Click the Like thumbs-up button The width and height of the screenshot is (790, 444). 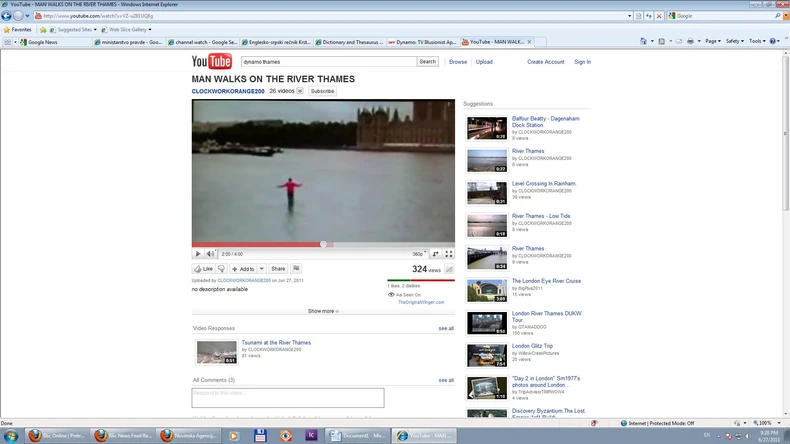tap(204, 269)
